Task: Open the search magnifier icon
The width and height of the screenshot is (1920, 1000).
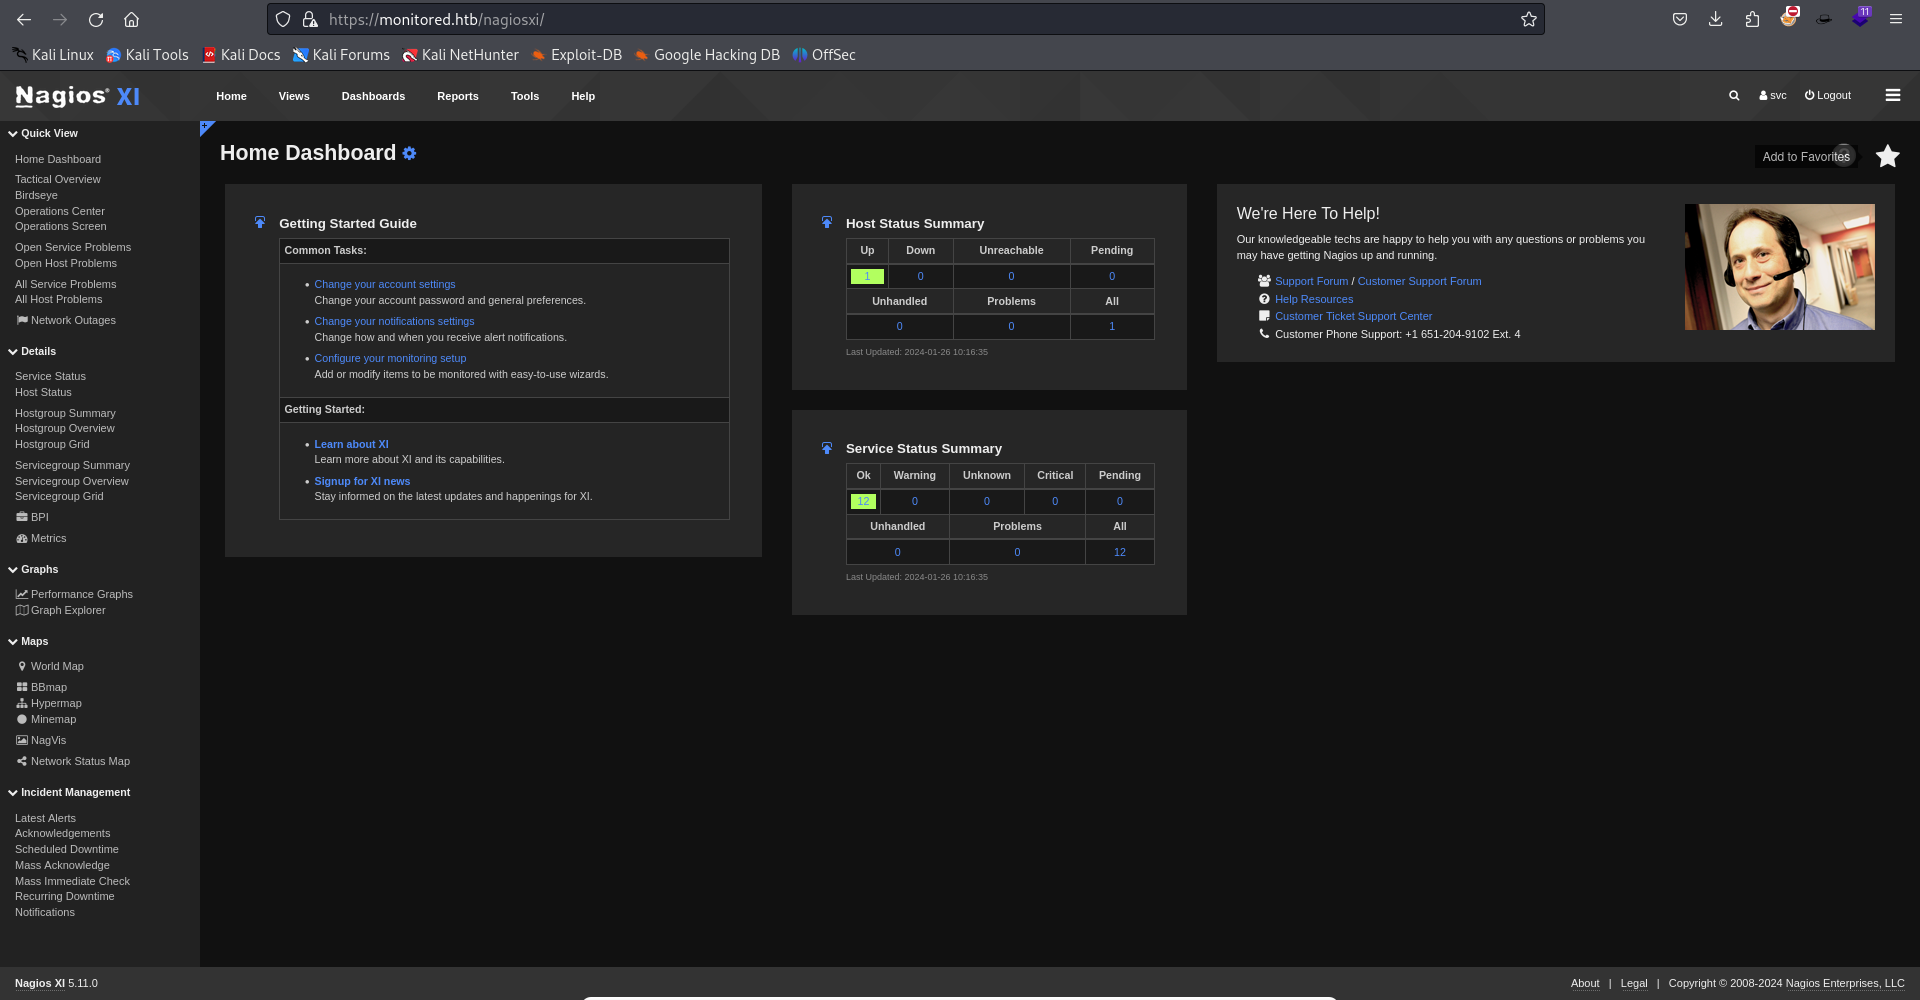Action: pos(1734,96)
